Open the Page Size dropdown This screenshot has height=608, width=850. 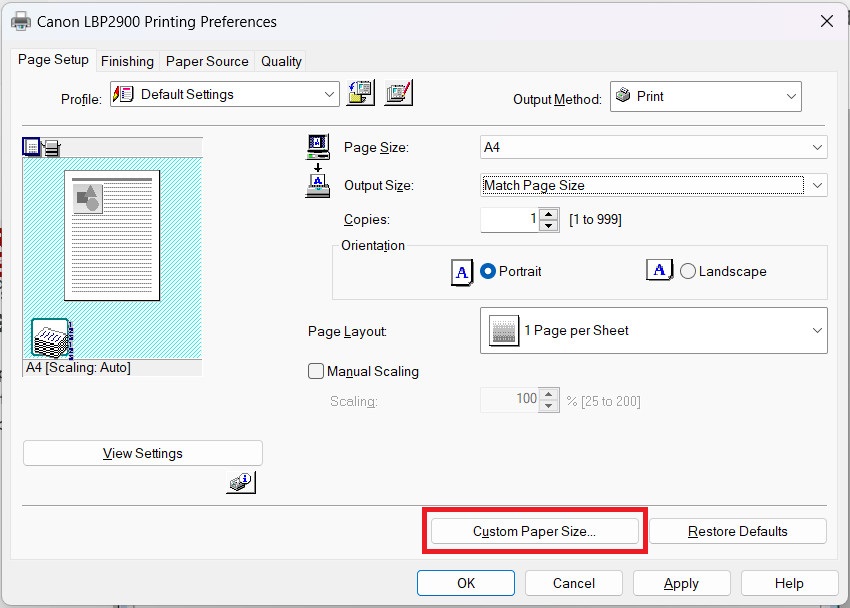[x=654, y=147]
